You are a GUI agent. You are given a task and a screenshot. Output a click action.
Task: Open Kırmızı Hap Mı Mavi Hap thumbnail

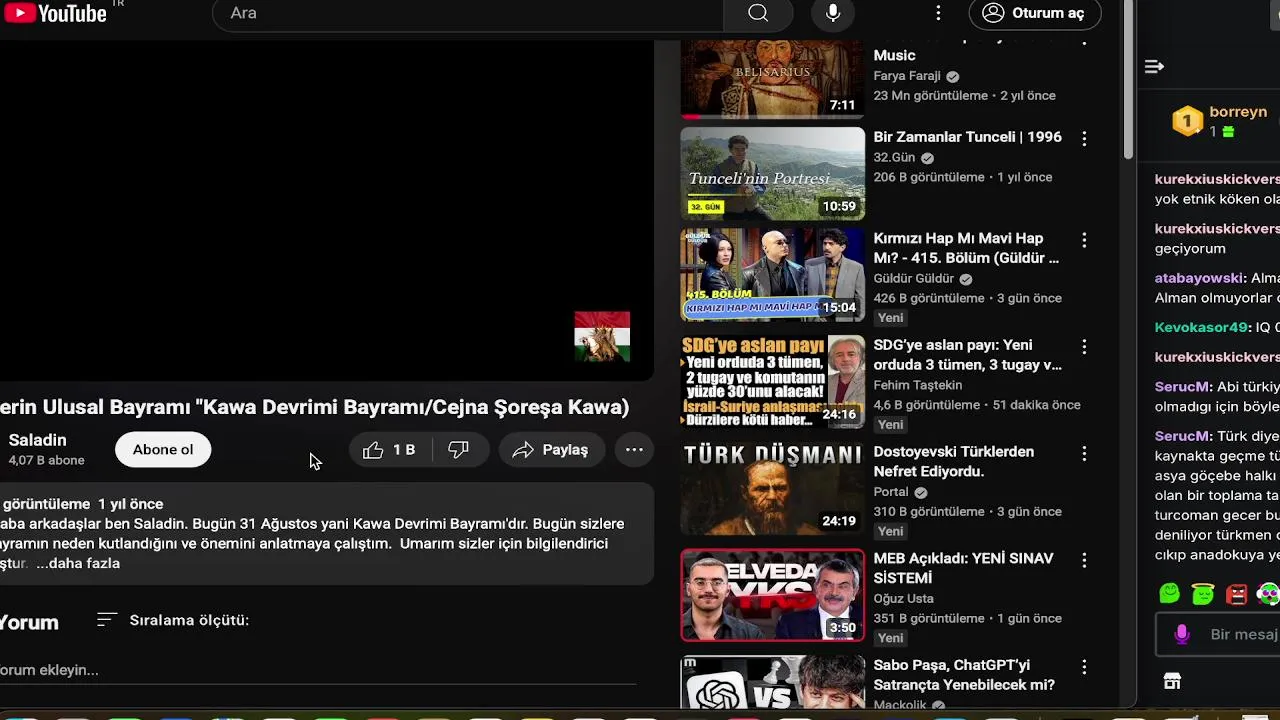tap(772, 275)
